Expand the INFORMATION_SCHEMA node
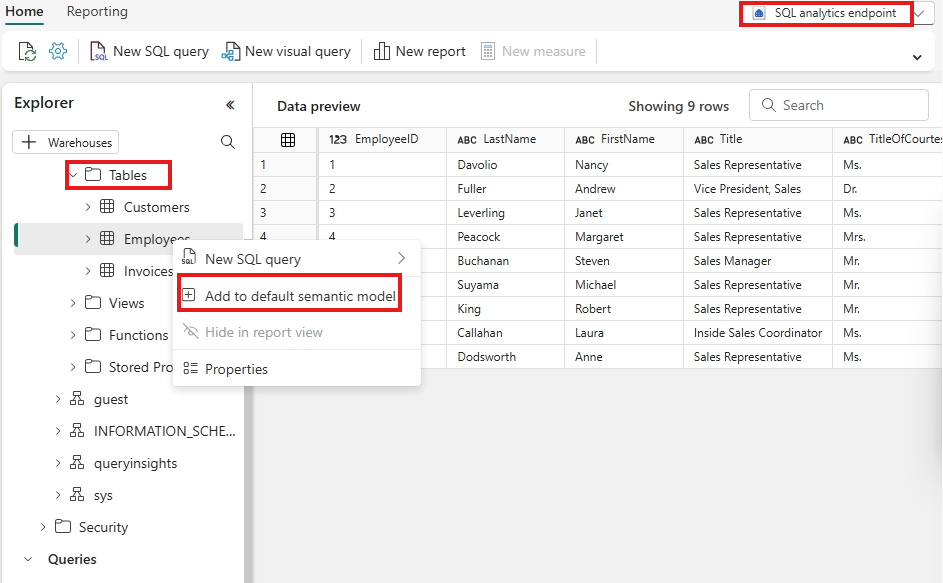 58,431
